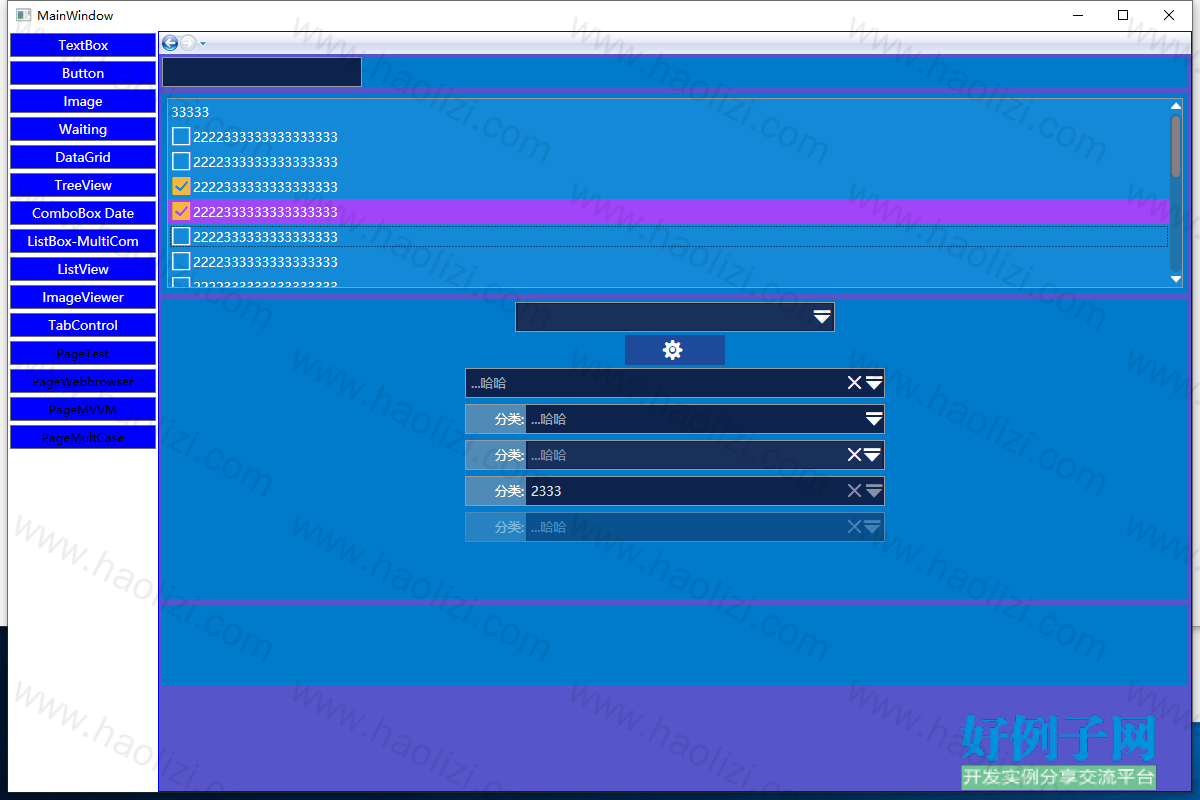Maximize the MainWindow window
1200x800 pixels.
click(x=1123, y=15)
